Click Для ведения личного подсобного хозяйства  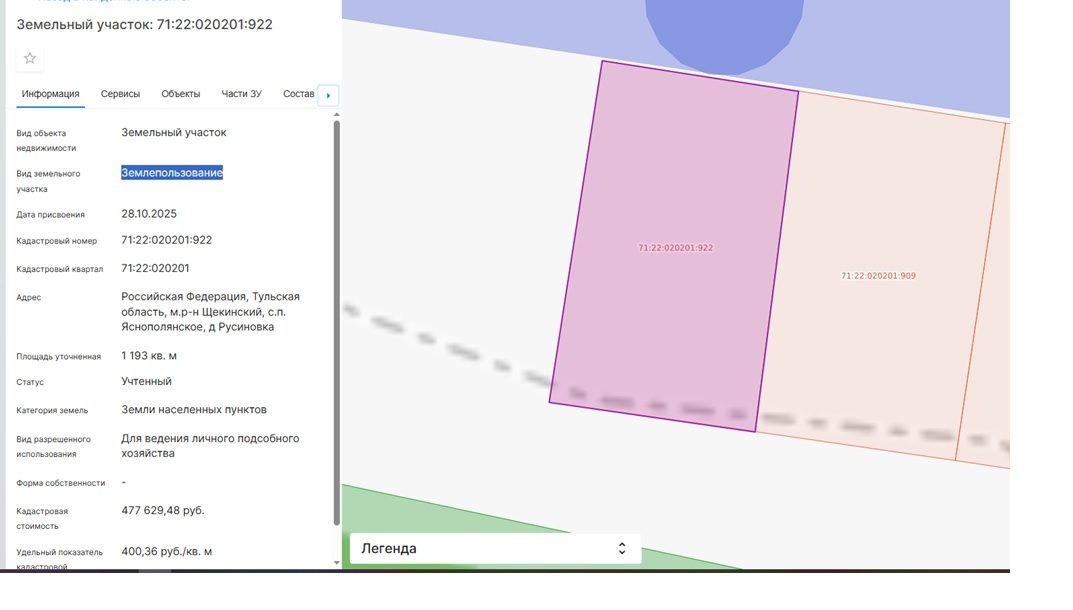pos(210,446)
